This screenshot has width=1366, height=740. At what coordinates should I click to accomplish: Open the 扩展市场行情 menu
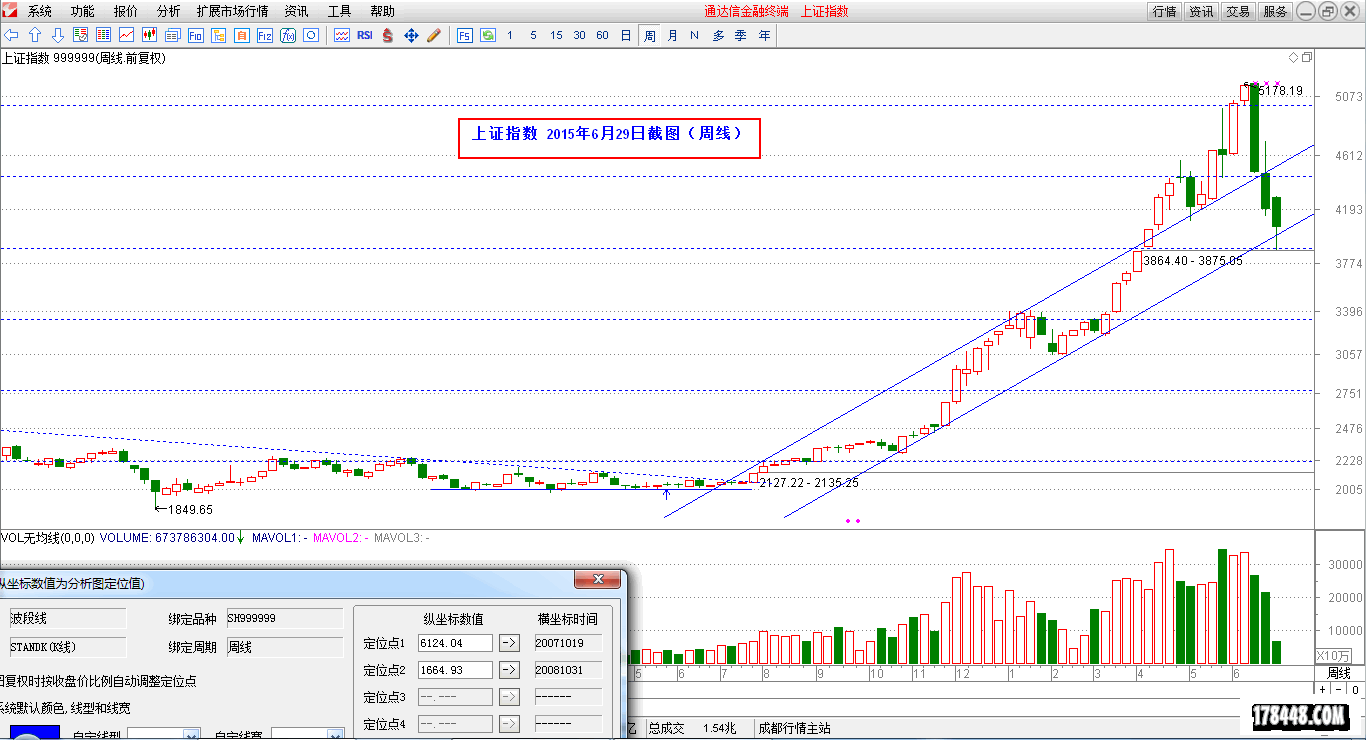(x=233, y=11)
